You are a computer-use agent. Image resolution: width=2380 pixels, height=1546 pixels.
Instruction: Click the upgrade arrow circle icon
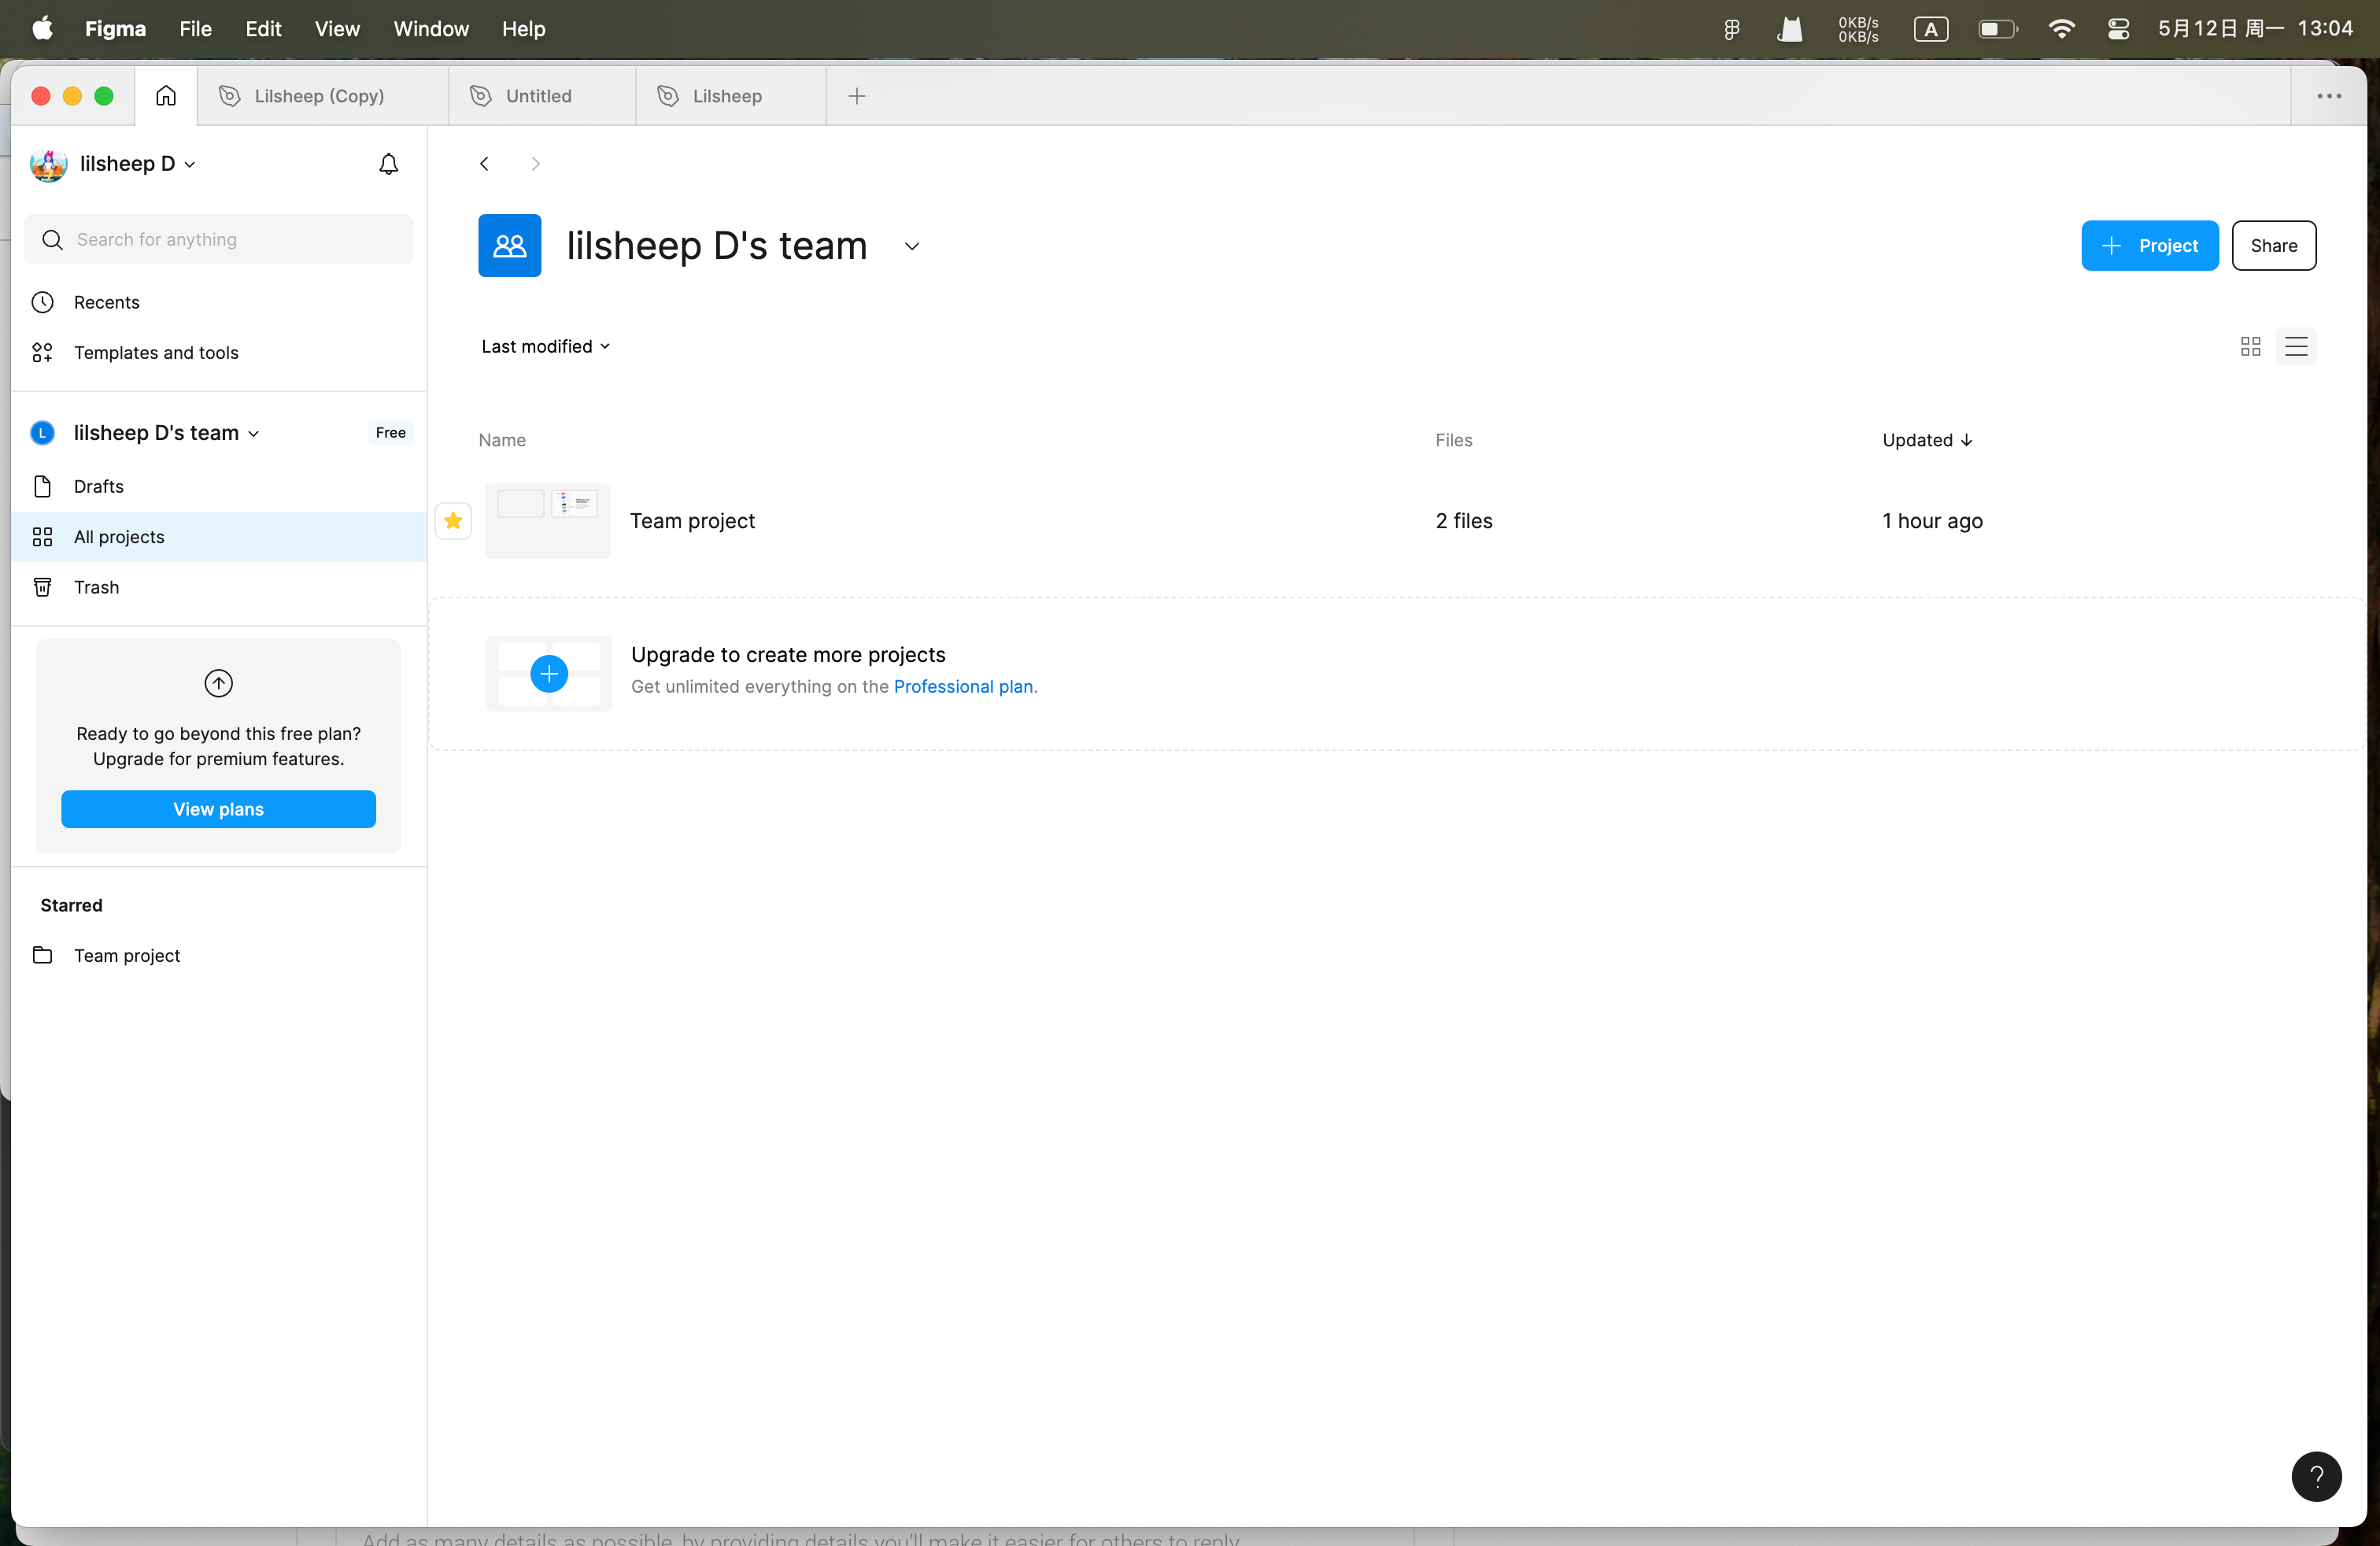coord(219,683)
